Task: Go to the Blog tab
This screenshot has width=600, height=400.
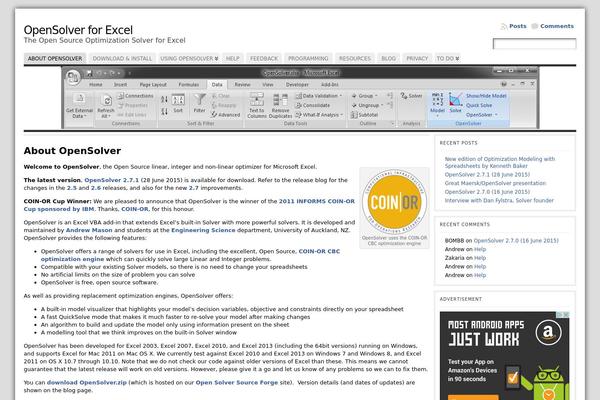Action: coord(390,59)
